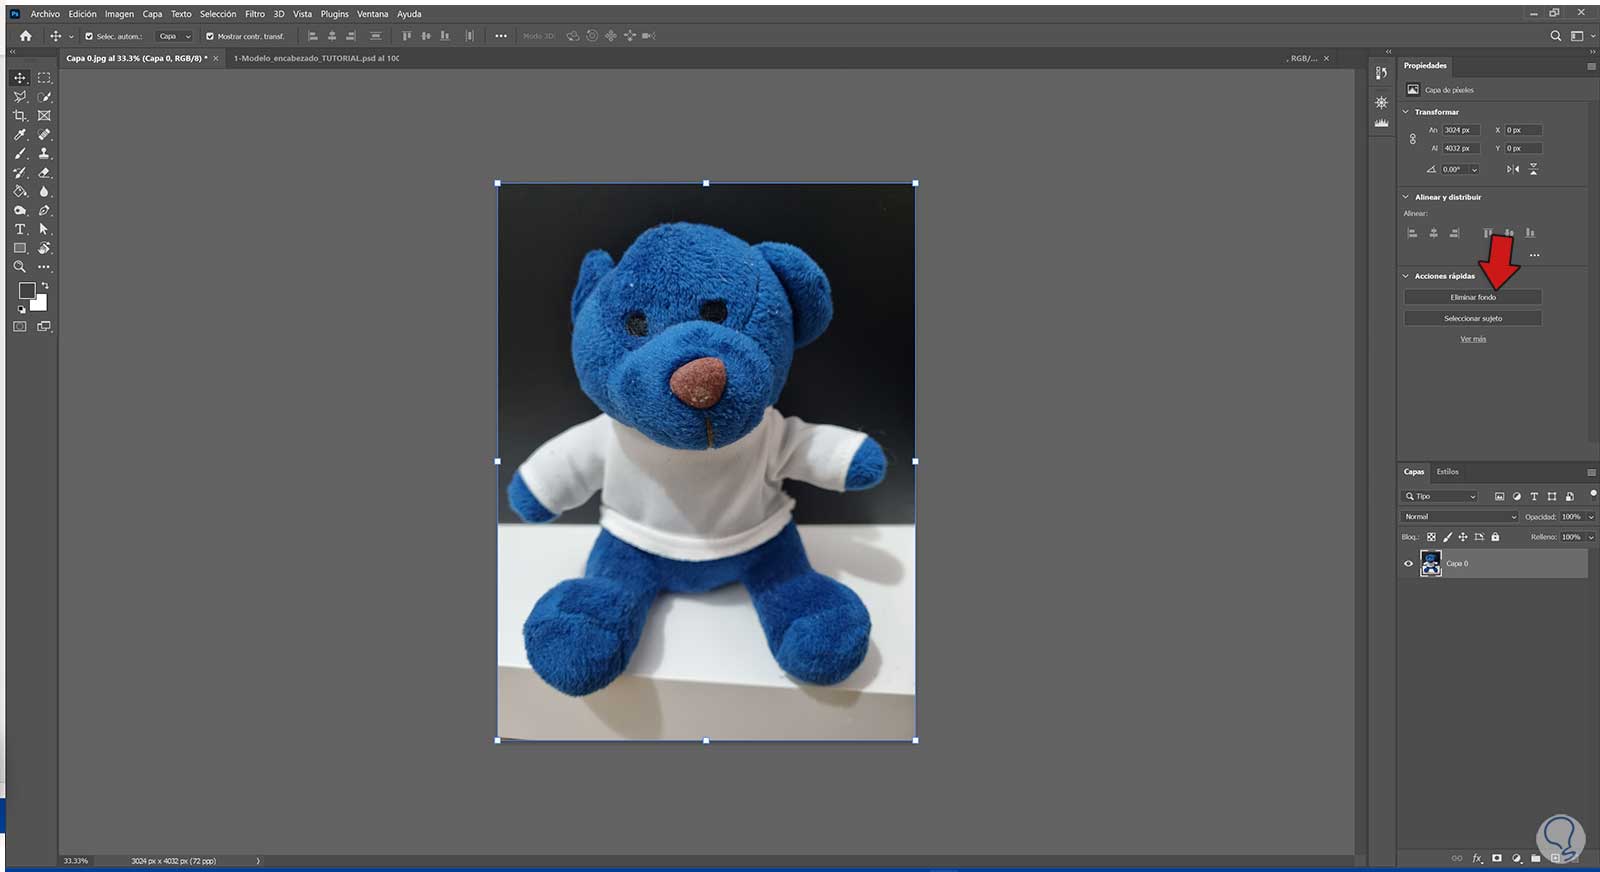
Task: Select the Eyedropper tool
Action: [19, 135]
